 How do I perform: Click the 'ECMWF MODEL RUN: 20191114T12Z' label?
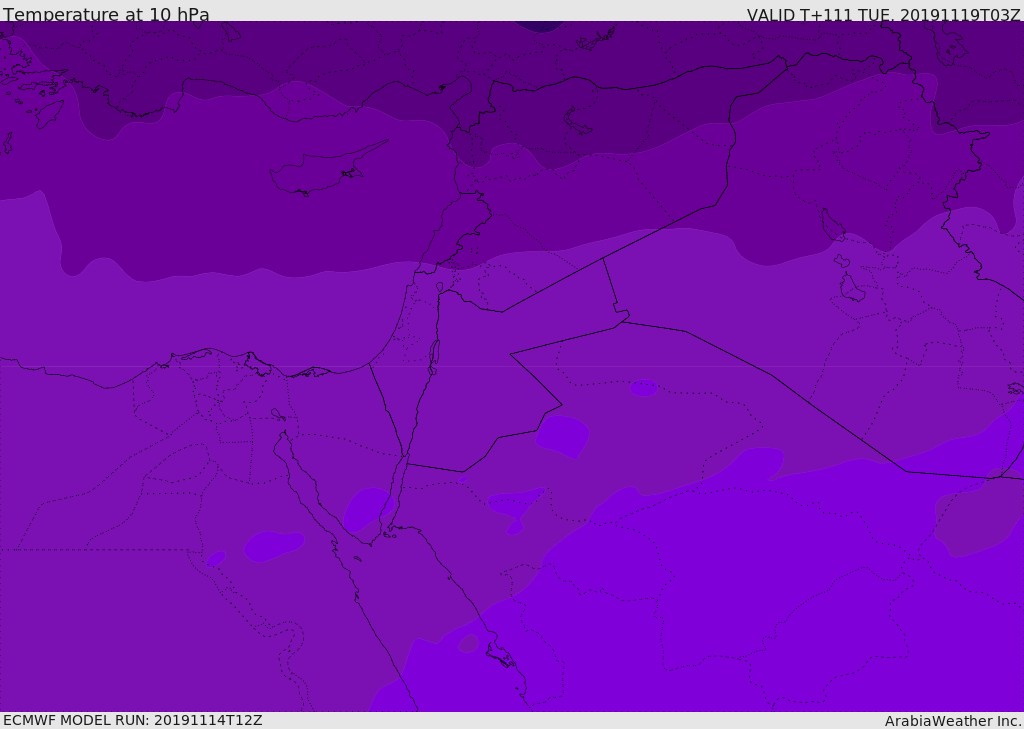(133, 721)
